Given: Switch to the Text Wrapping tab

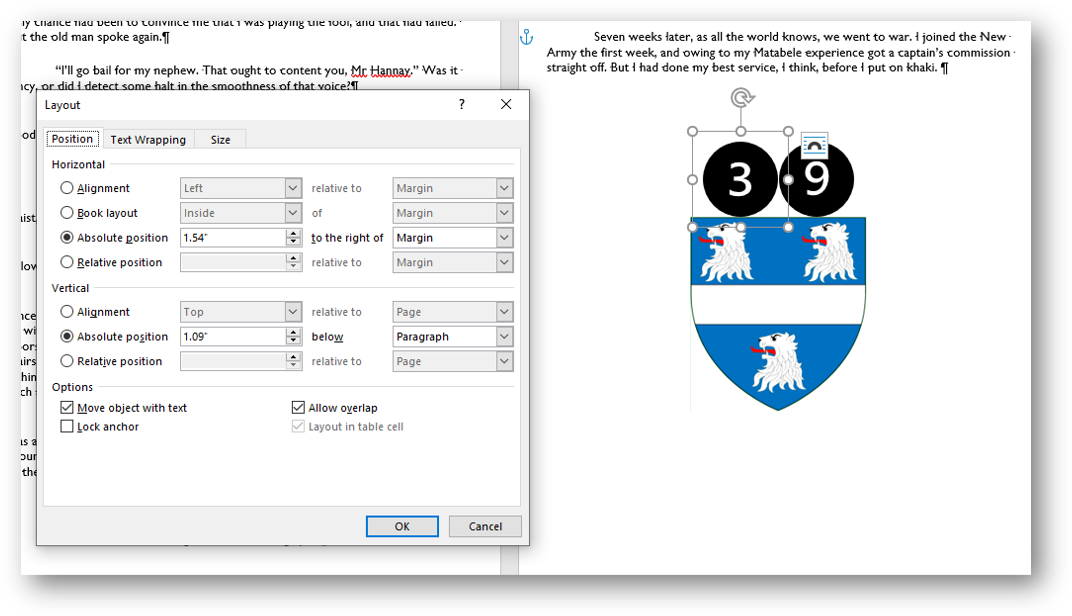Looking at the screenshot, I should 148,140.
